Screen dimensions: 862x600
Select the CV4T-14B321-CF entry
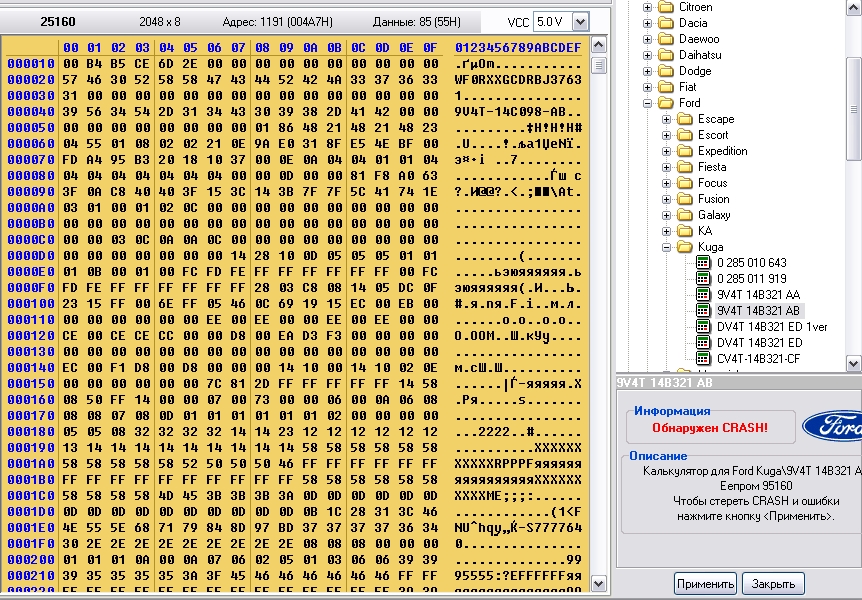click(758, 359)
